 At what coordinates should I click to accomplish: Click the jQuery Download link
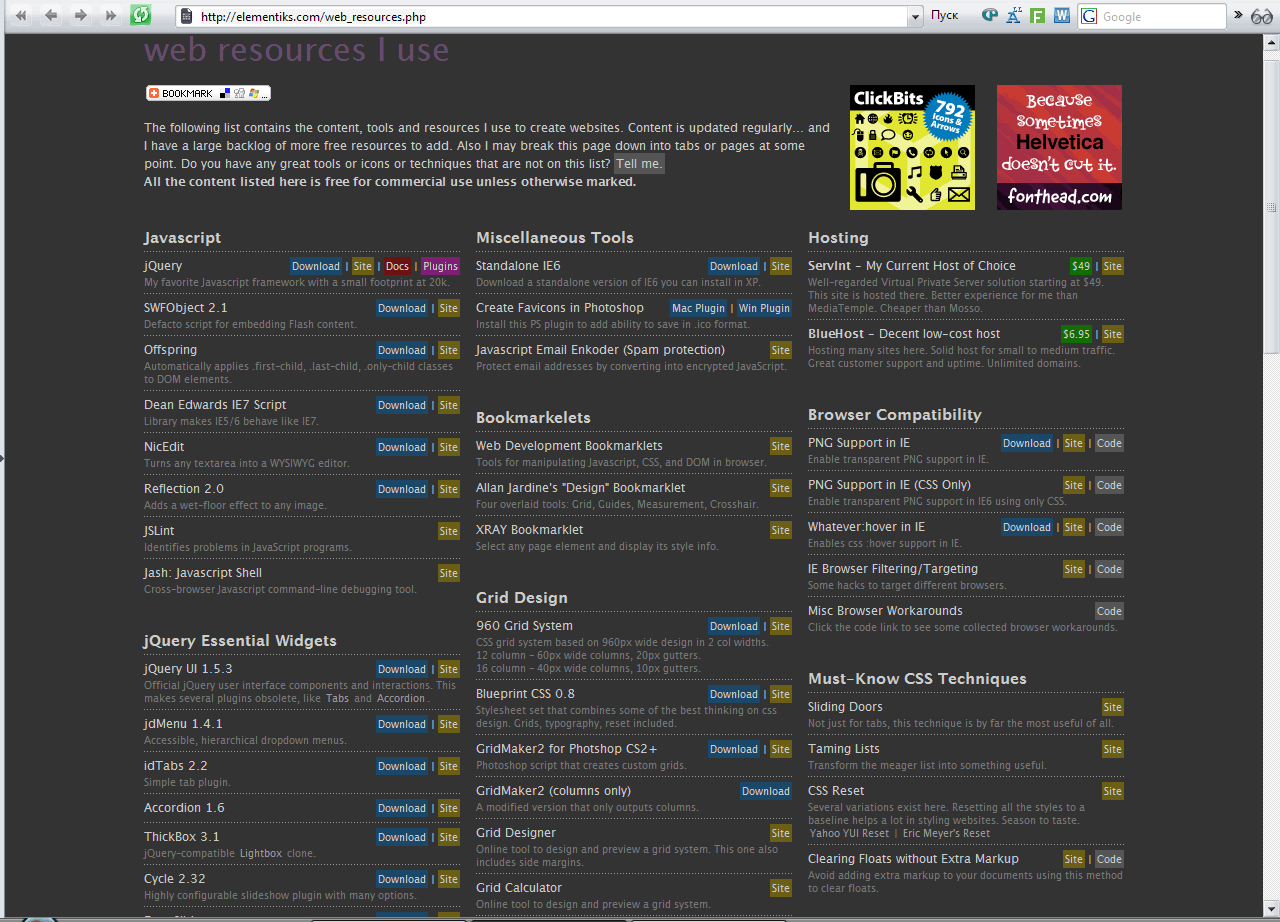[x=316, y=266]
